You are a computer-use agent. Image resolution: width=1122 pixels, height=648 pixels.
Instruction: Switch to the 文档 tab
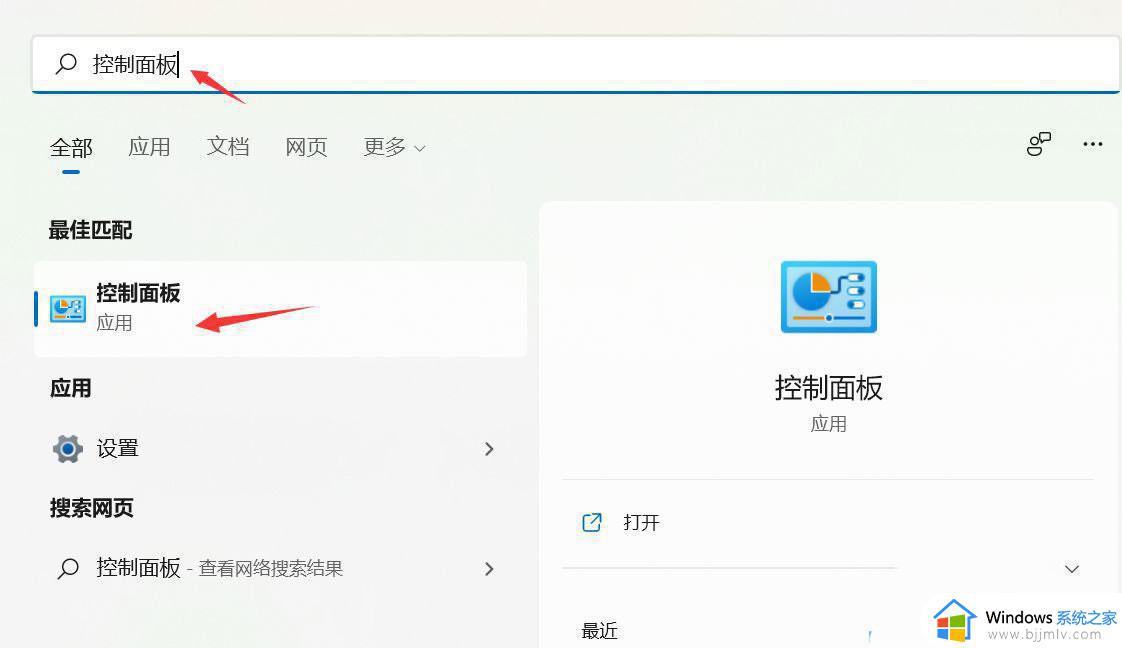(228, 147)
